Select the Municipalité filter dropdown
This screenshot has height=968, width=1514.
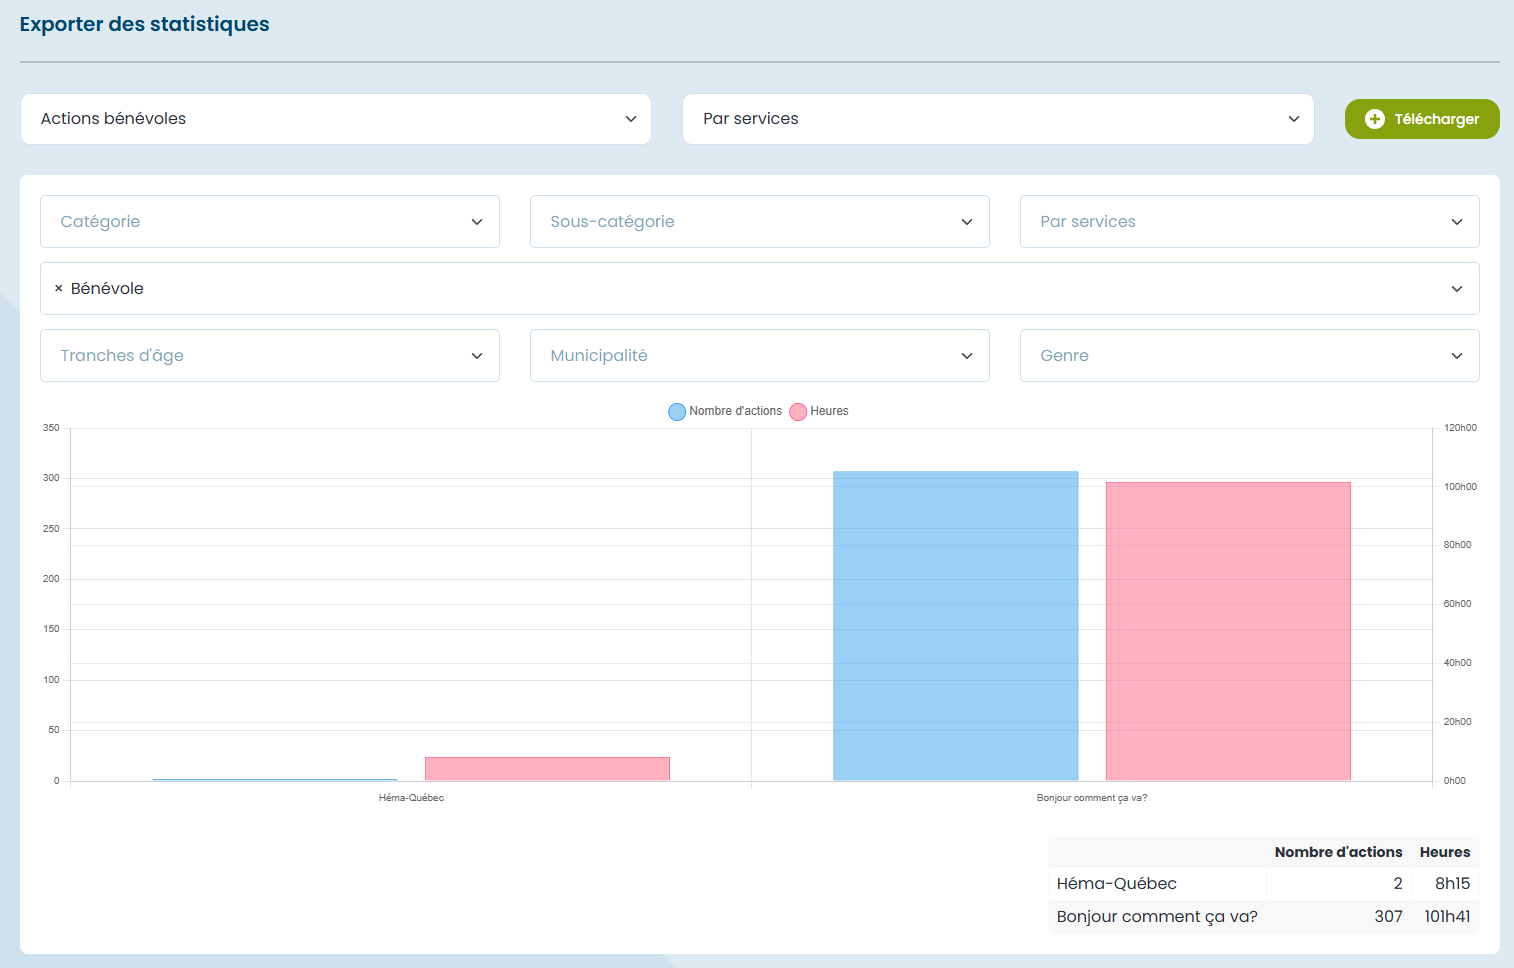pyautogui.click(x=759, y=356)
